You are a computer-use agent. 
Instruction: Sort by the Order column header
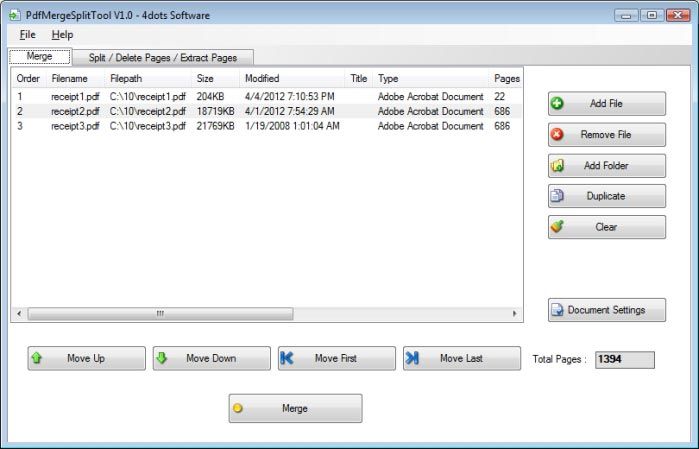pos(28,78)
